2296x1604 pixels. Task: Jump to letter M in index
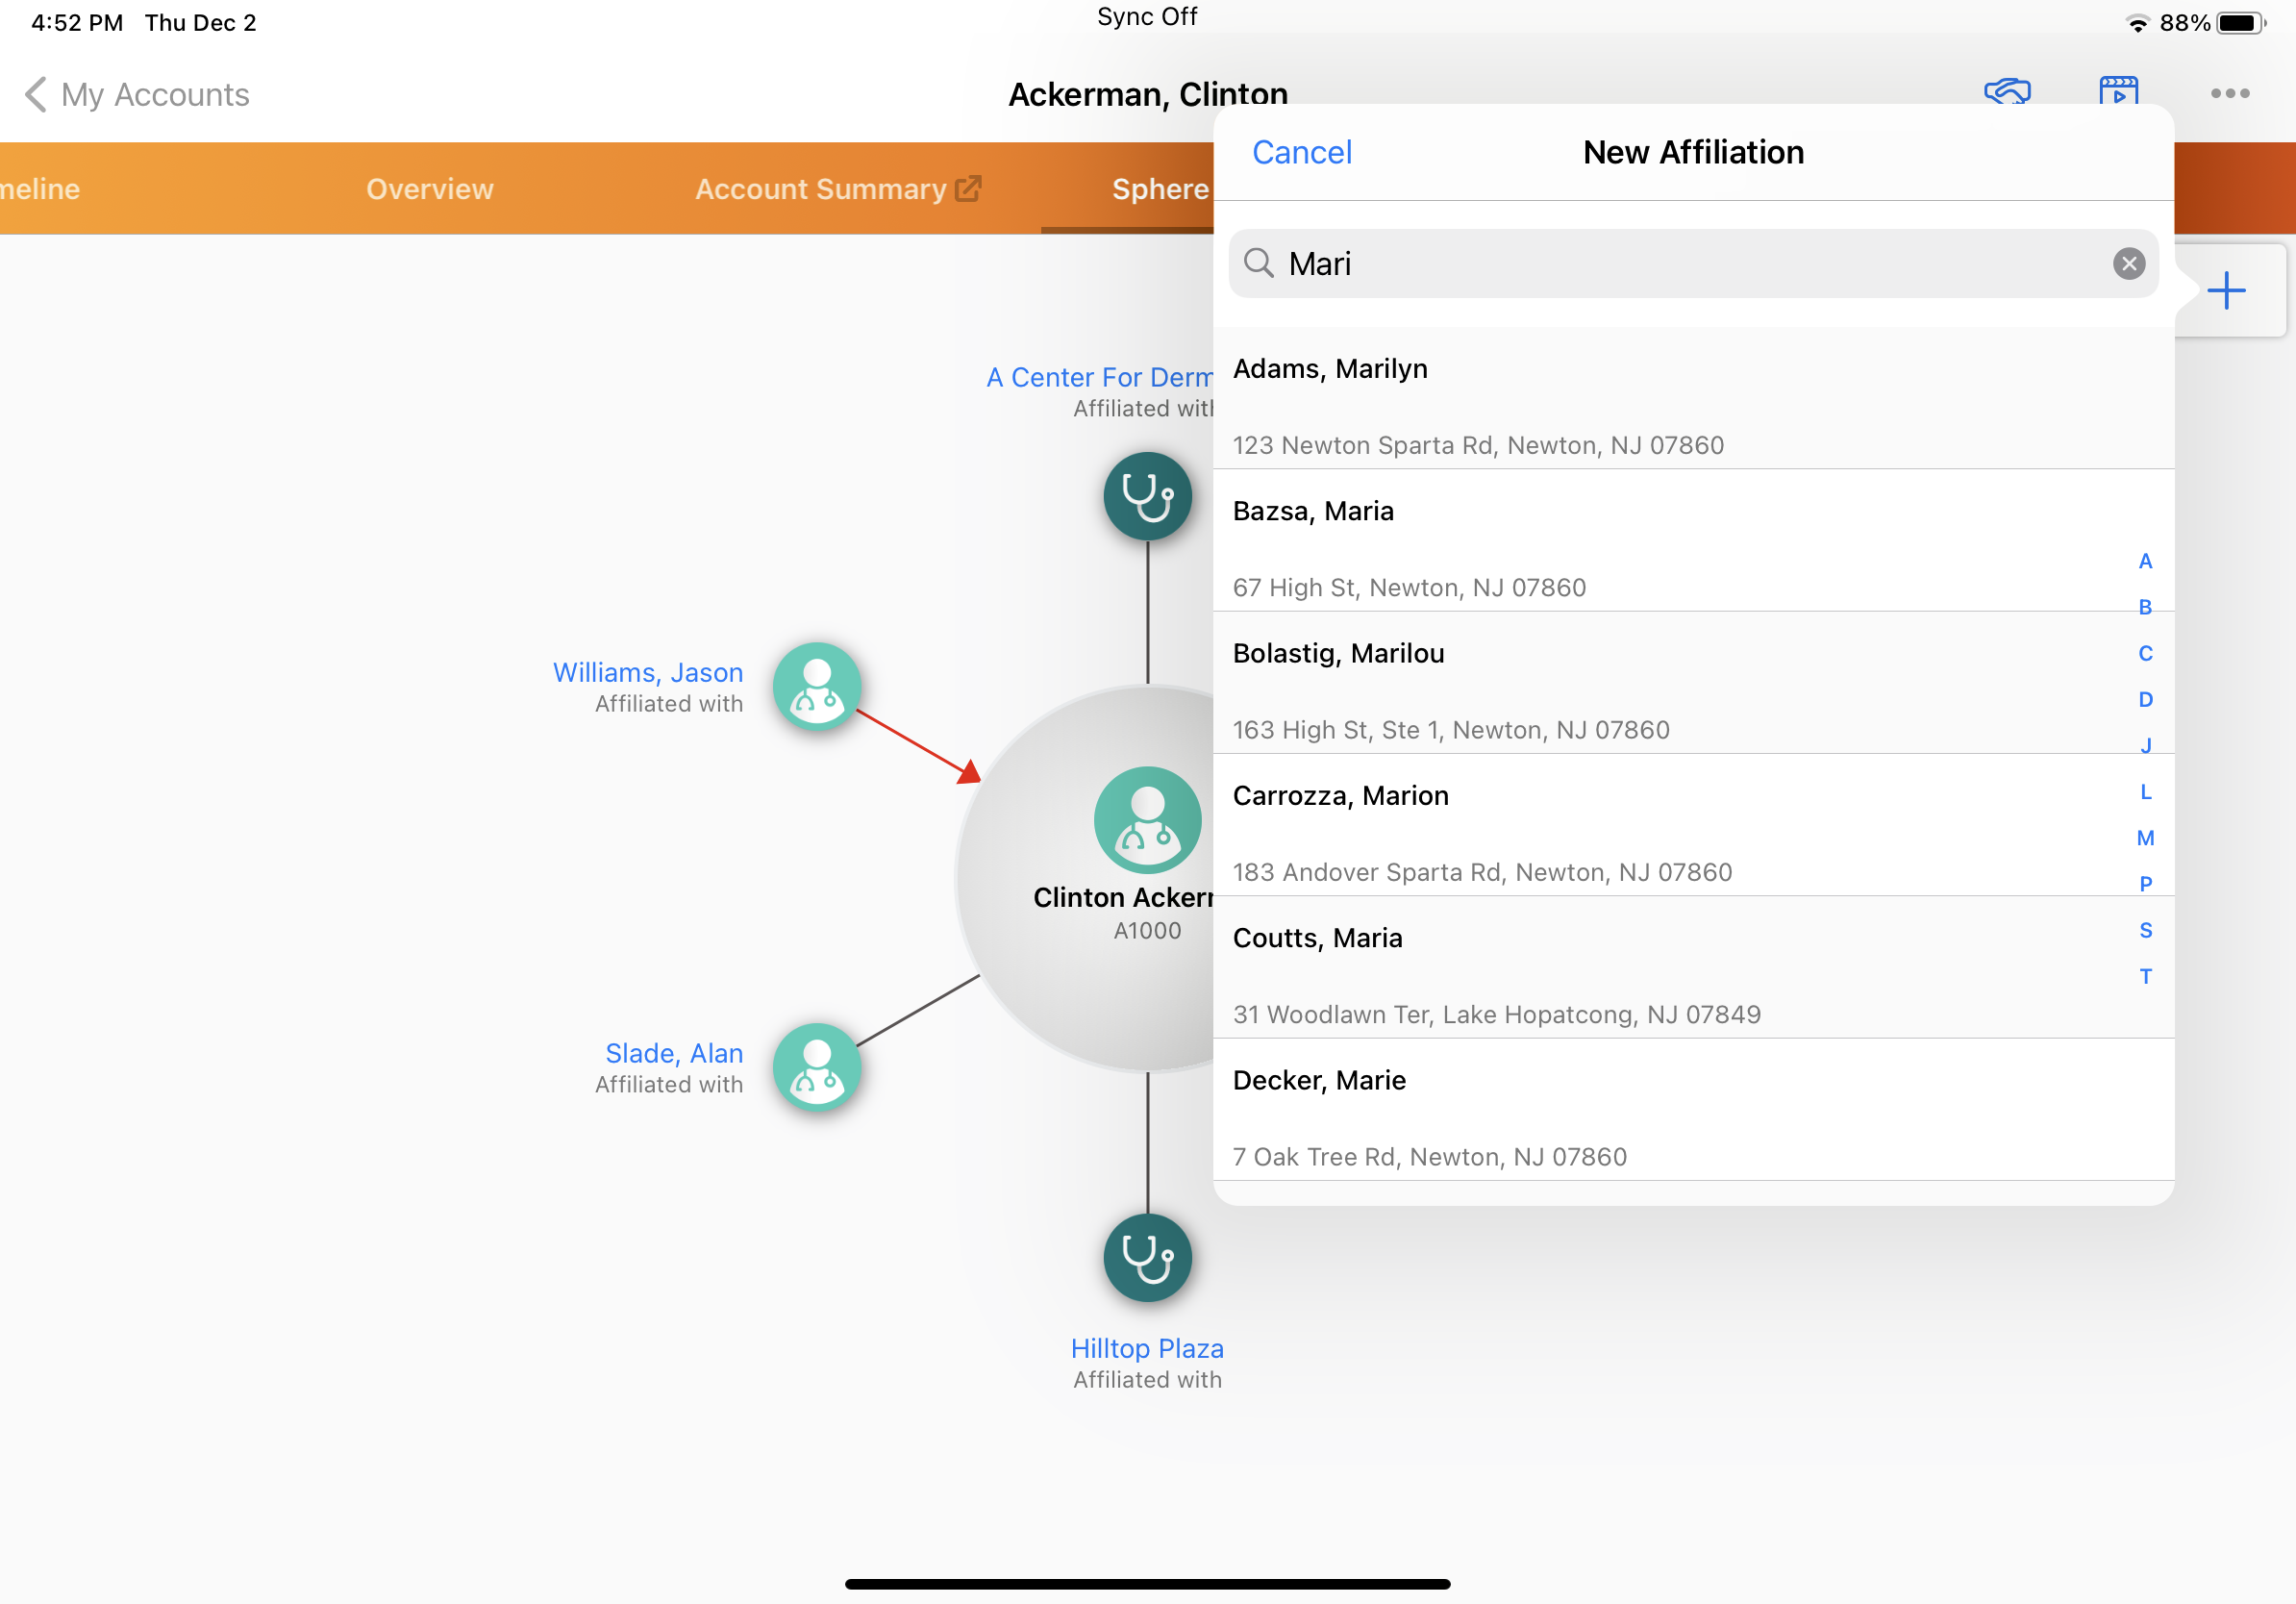click(2145, 838)
